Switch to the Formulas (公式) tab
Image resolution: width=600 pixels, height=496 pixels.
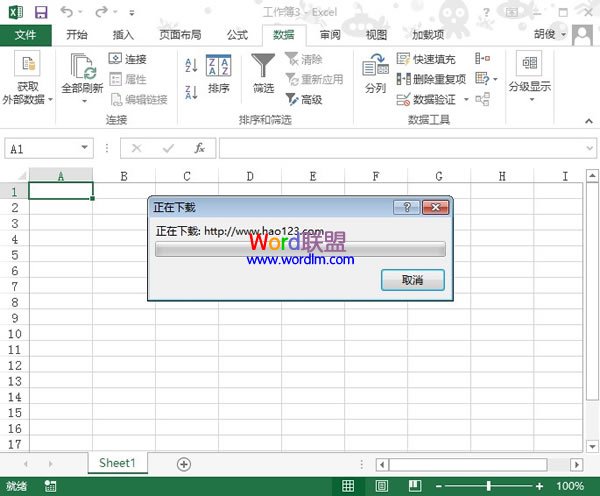[237, 35]
